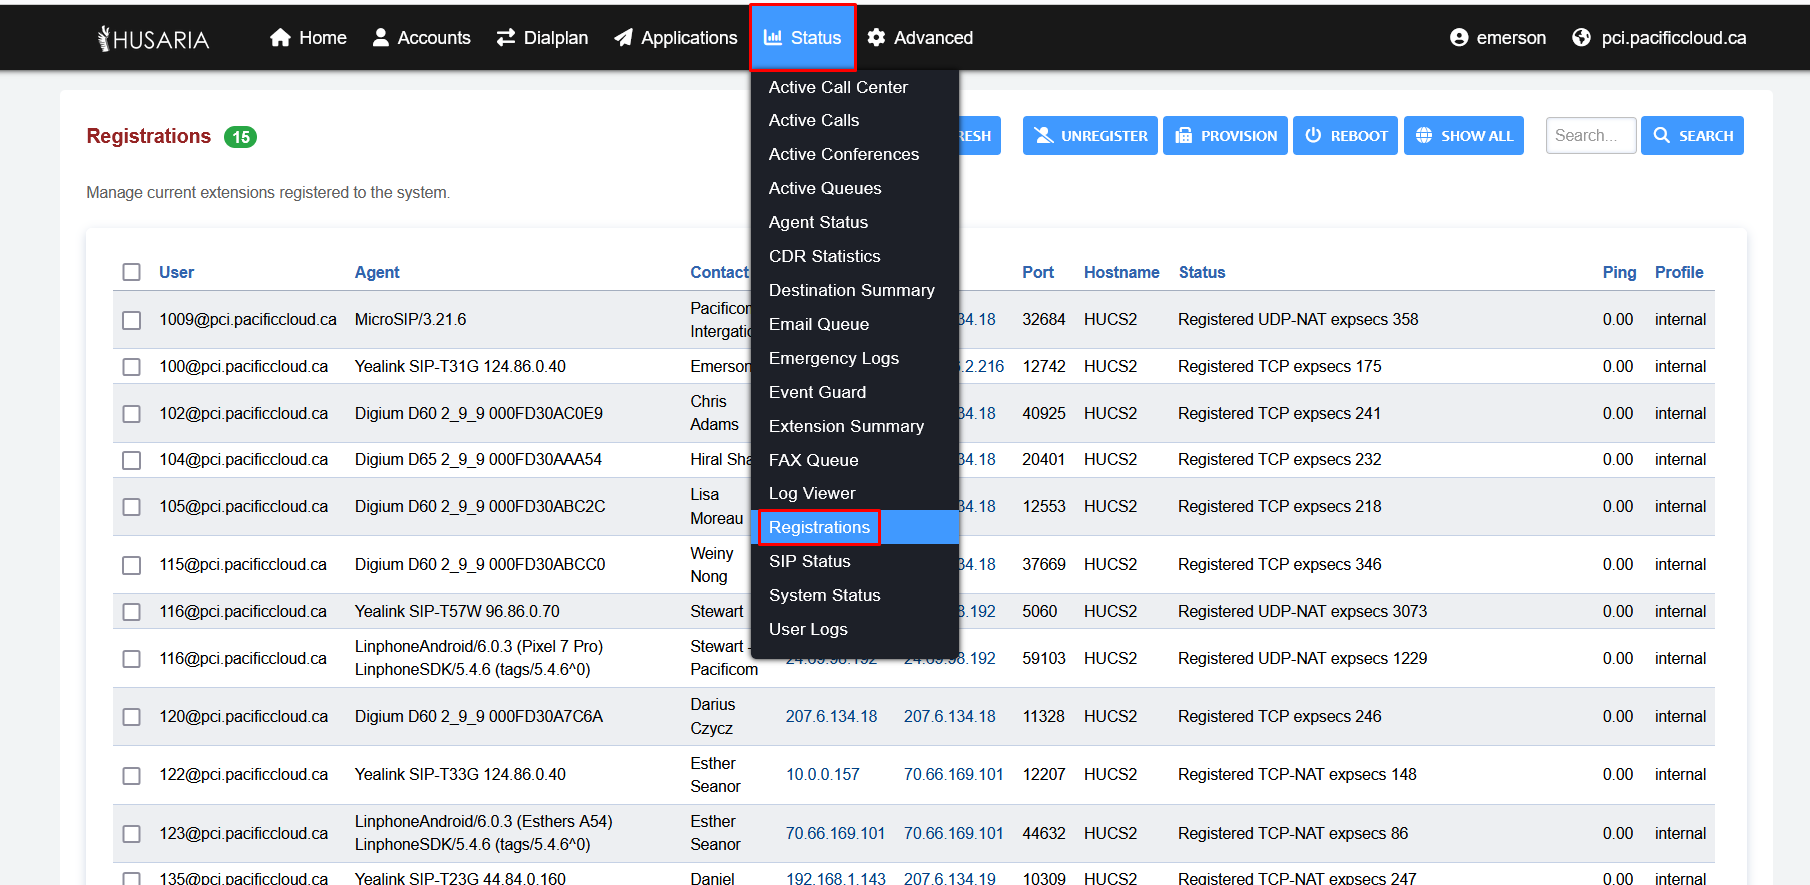Sort by the Port column header
1810x885 pixels.
1038,272
